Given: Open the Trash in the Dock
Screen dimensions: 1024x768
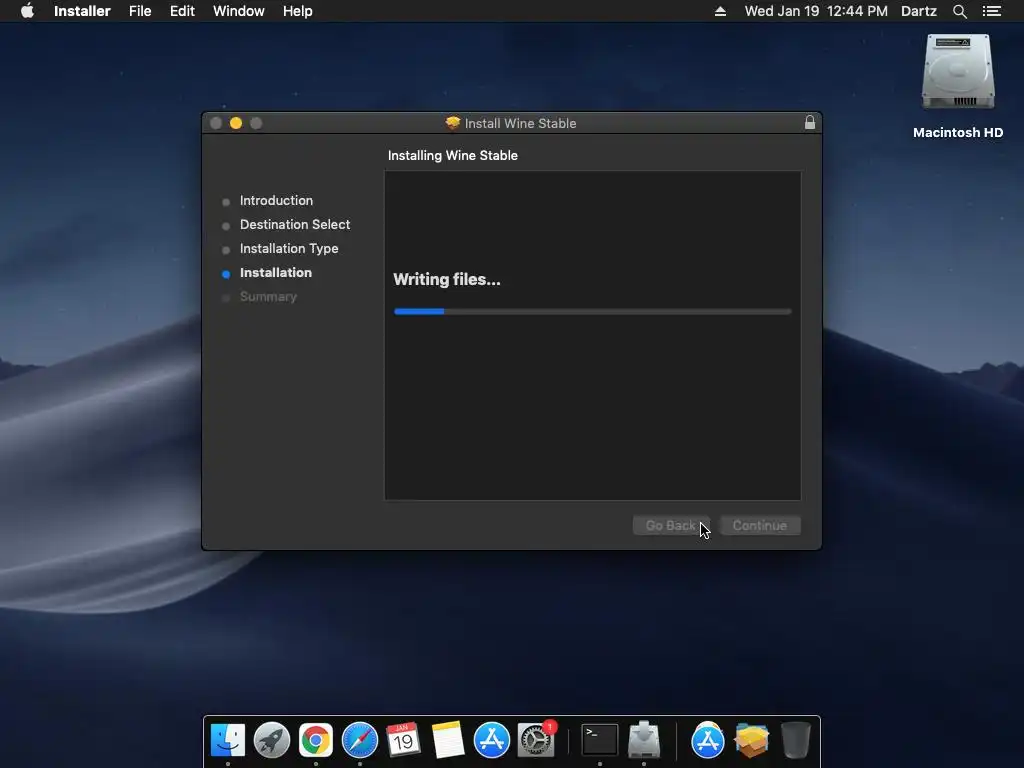Looking at the screenshot, I should (795, 741).
